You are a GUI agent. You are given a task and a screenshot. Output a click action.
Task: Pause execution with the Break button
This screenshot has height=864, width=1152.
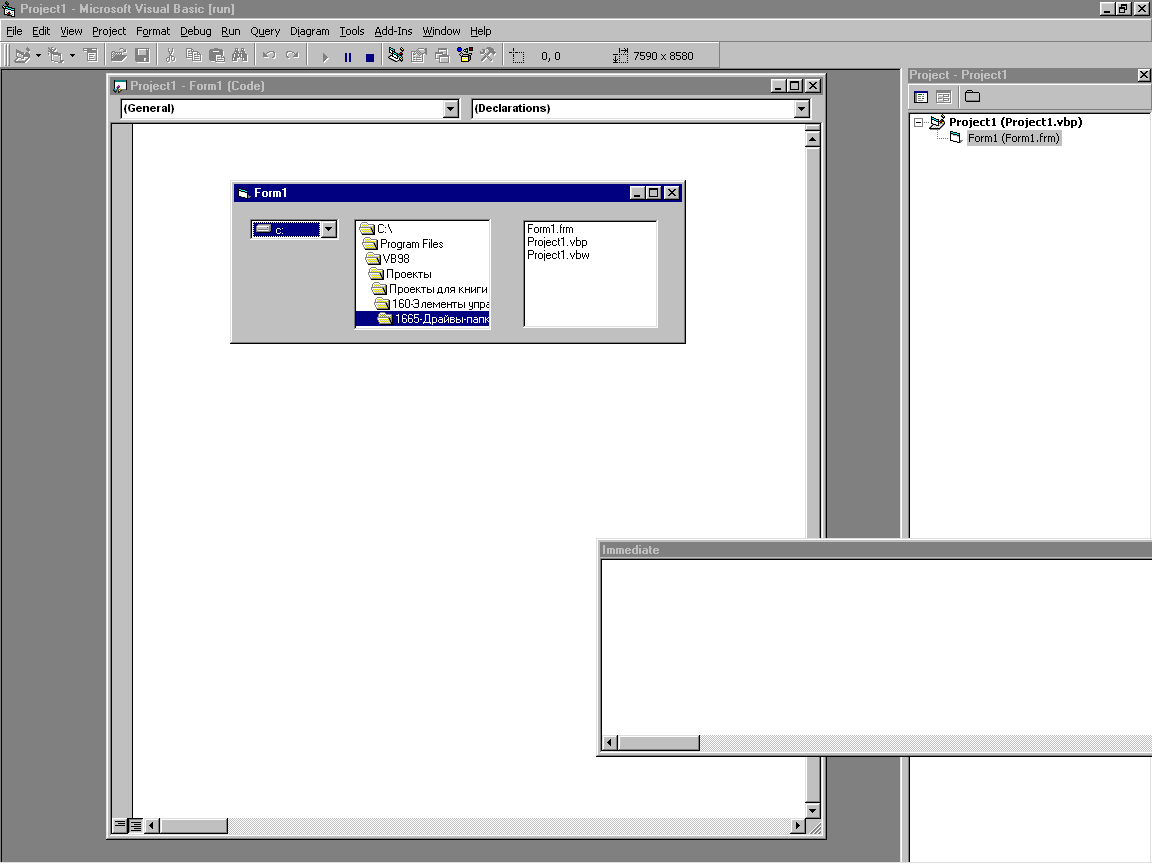coord(348,57)
